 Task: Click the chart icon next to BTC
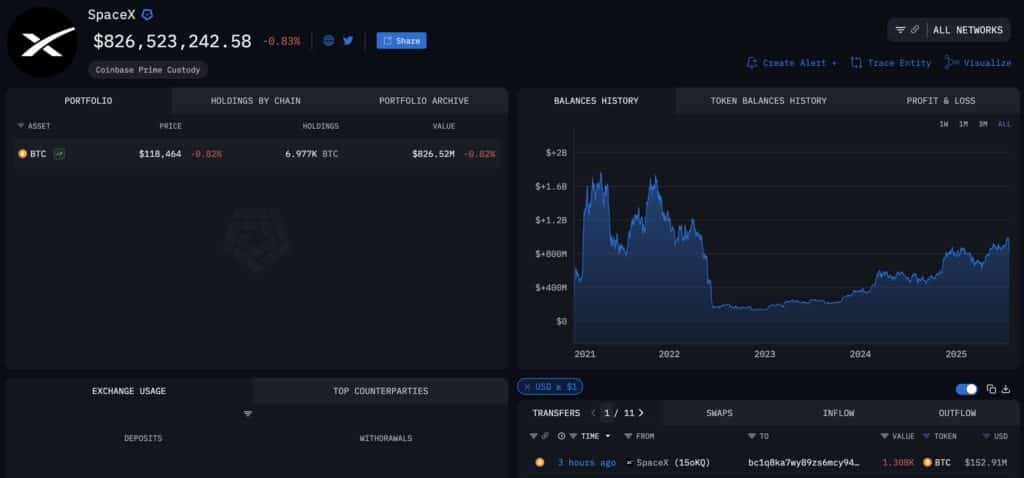[59, 154]
